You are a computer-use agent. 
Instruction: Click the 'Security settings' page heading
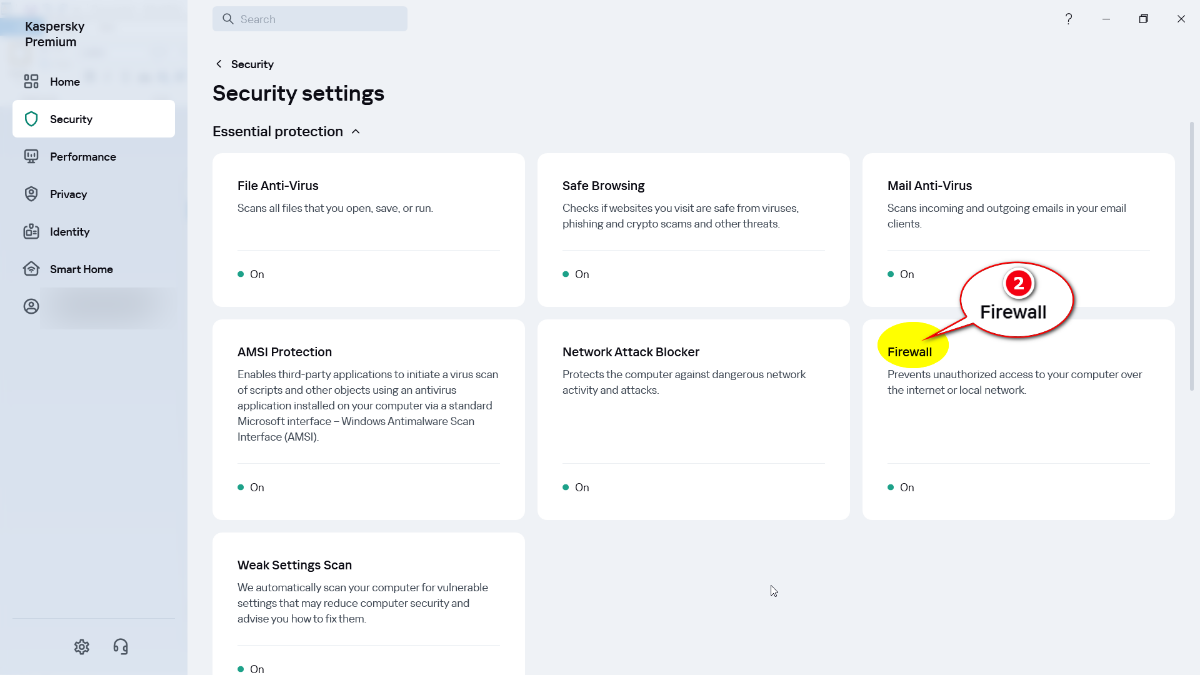click(x=298, y=94)
